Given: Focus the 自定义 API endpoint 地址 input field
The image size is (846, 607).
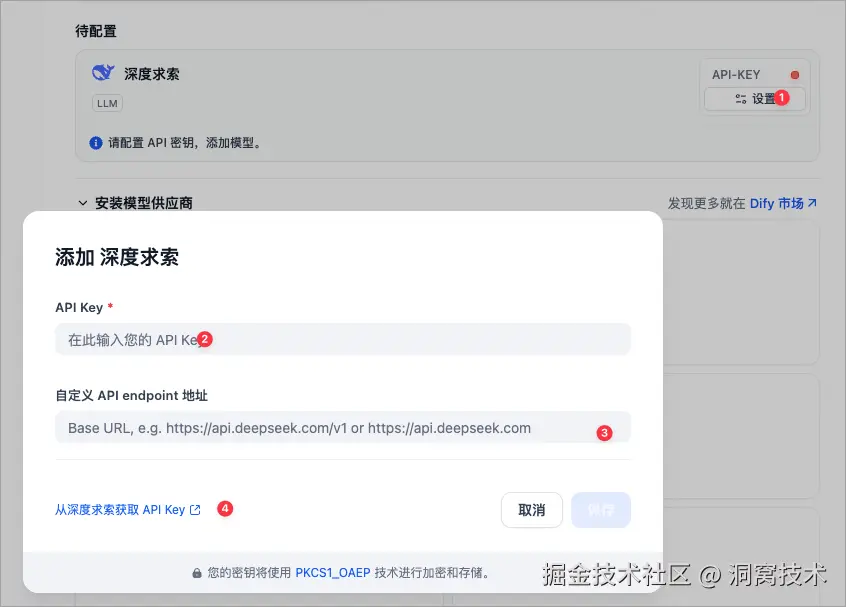Looking at the screenshot, I should pos(343,428).
